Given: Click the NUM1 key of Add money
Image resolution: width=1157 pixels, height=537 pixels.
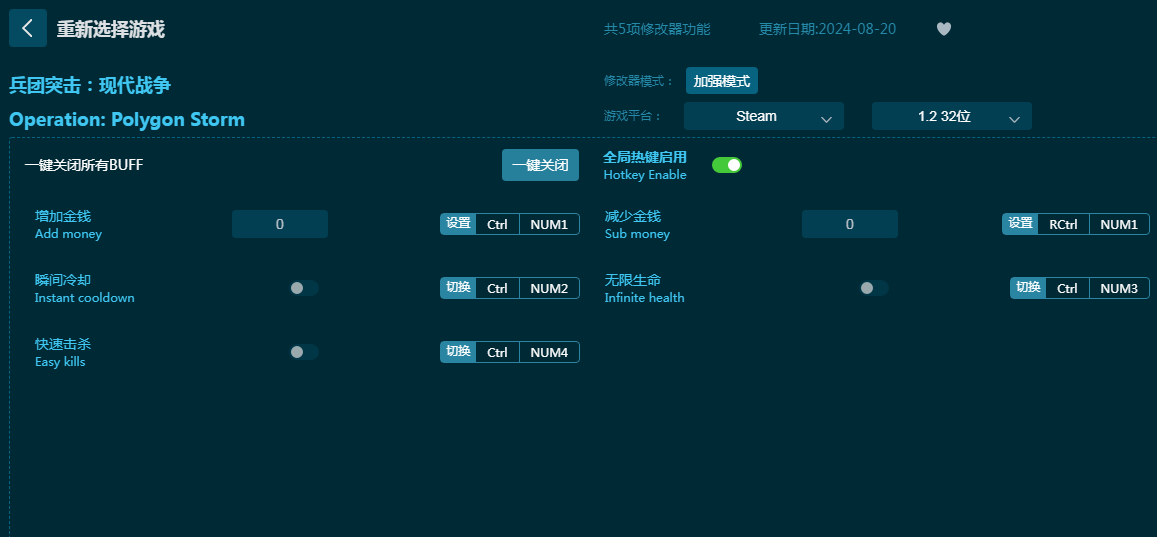Looking at the screenshot, I should pyautogui.click(x=549, y=224).
